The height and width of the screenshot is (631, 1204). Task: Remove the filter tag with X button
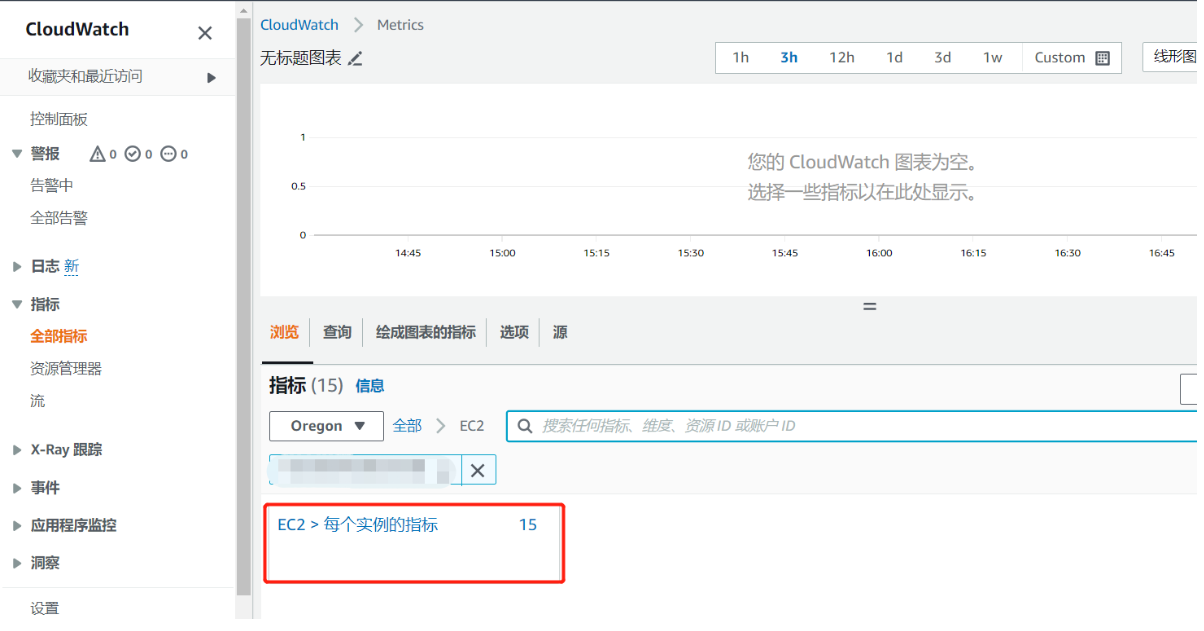[x=478, y=470]
